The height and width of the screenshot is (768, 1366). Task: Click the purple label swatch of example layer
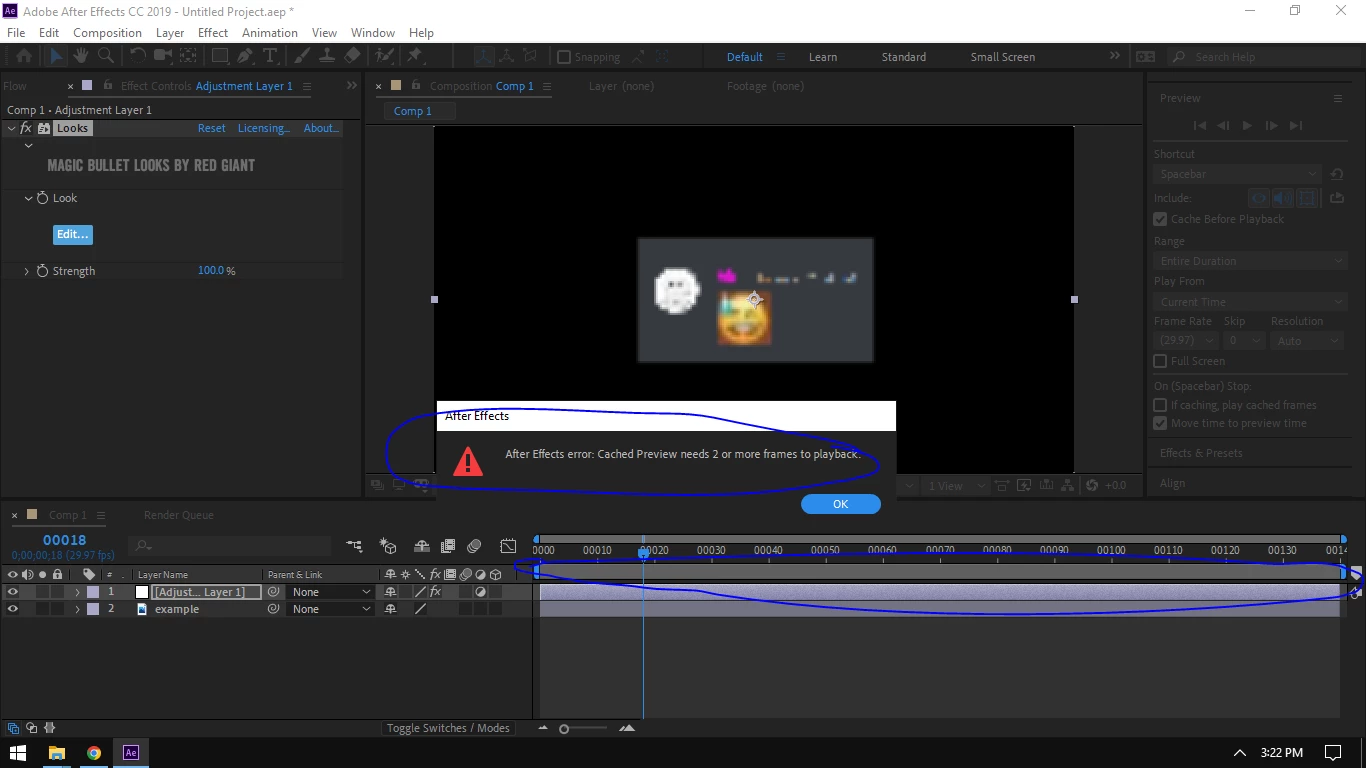[x=93, y=609]
